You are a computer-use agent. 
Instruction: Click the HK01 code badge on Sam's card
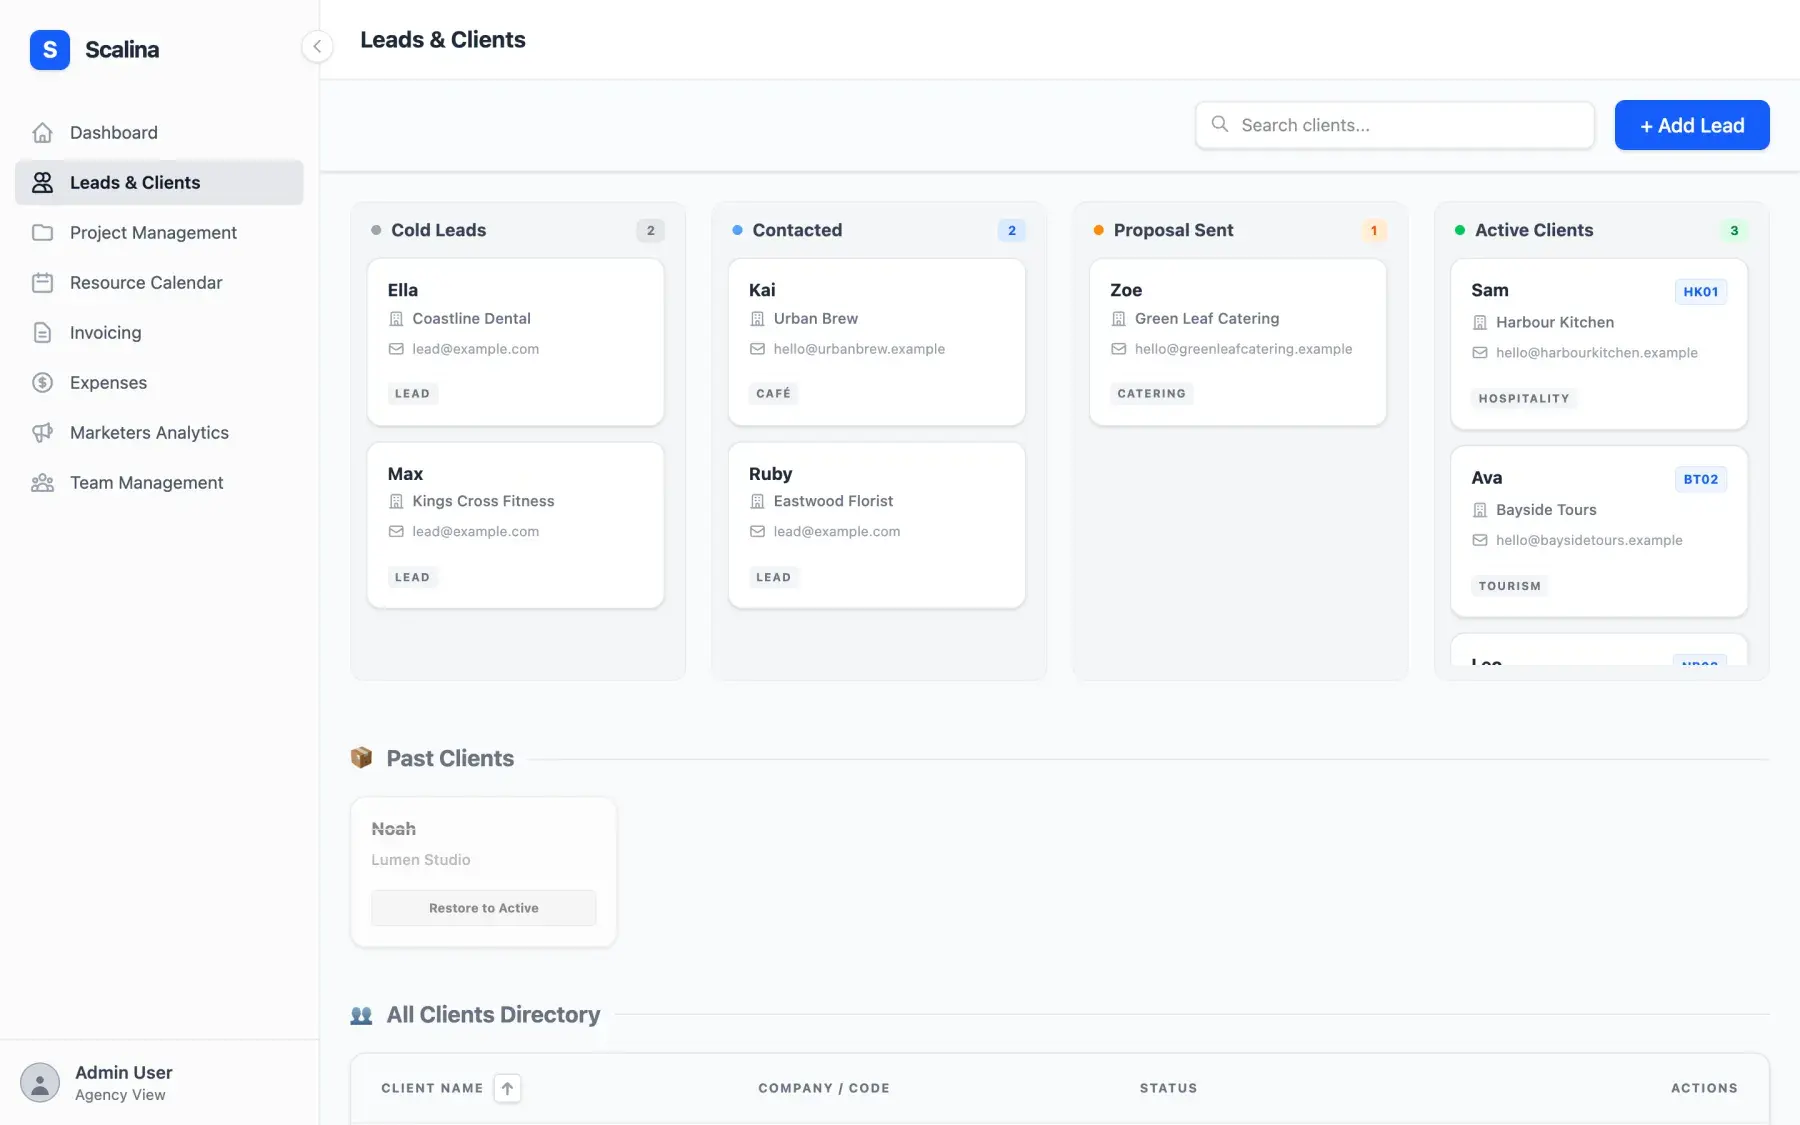point(1700,292)
